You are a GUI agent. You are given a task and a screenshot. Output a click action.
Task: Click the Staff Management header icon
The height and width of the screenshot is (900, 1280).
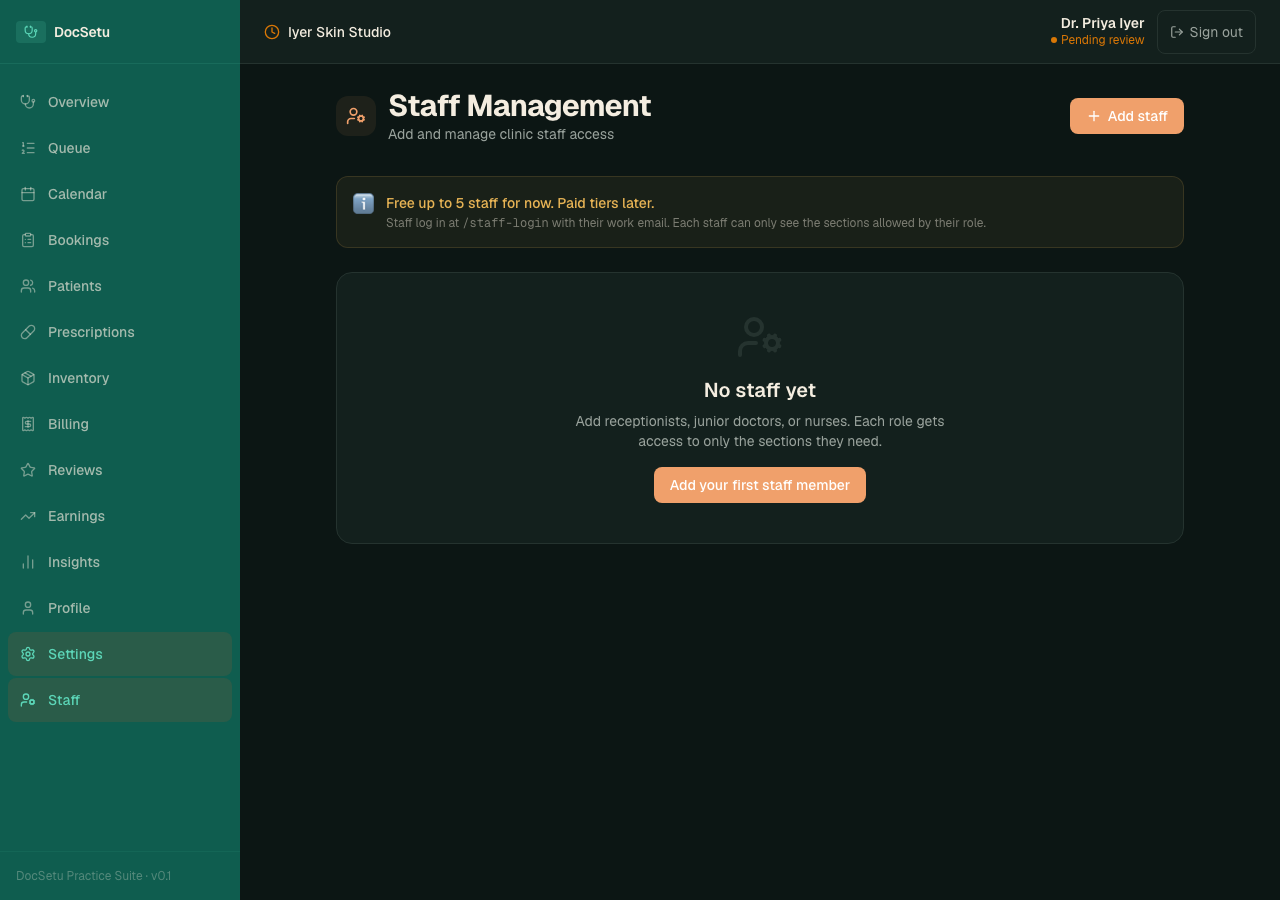[356, 116]
